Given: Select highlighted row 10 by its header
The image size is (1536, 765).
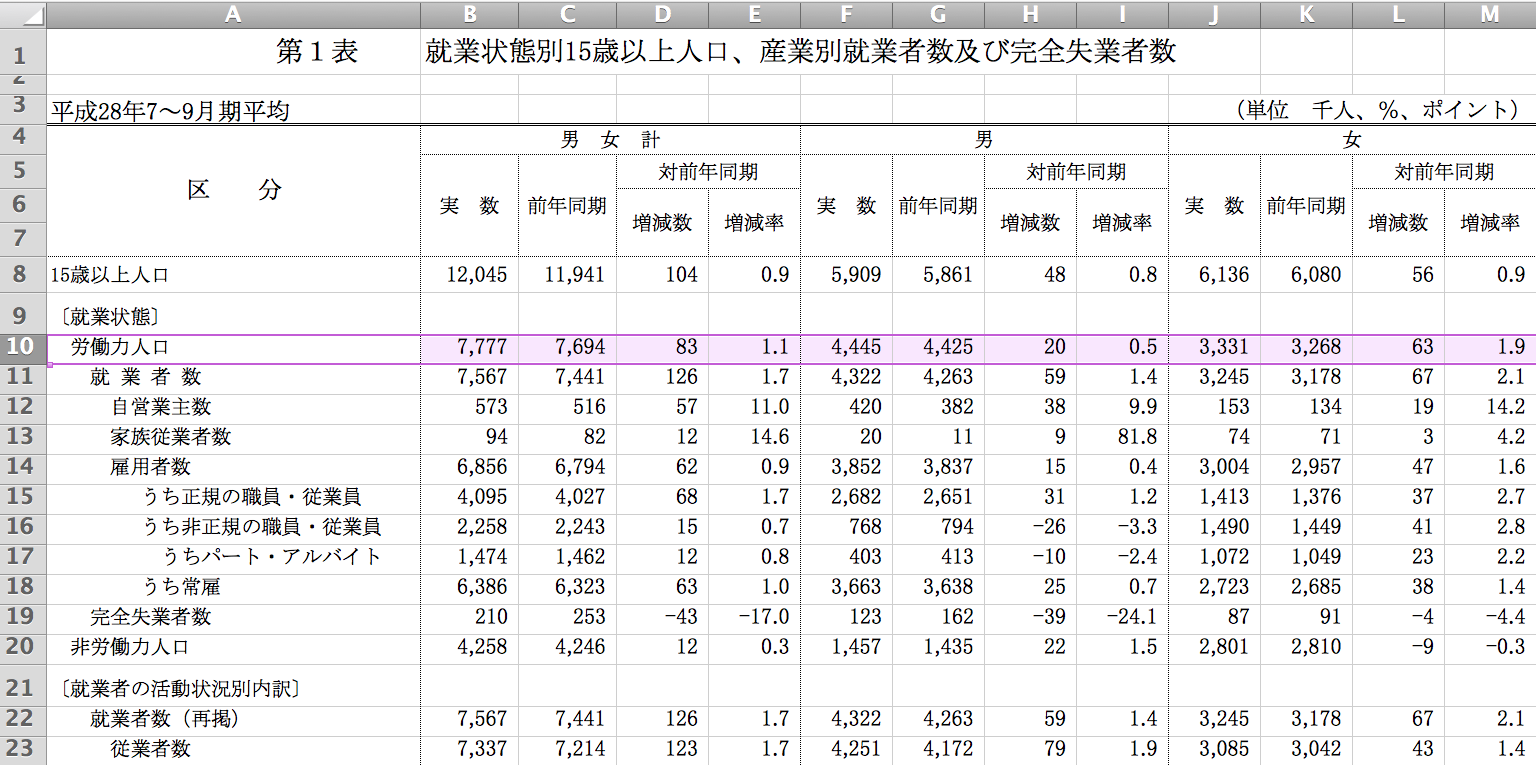Looking at the screenshot, I should 23,347.
